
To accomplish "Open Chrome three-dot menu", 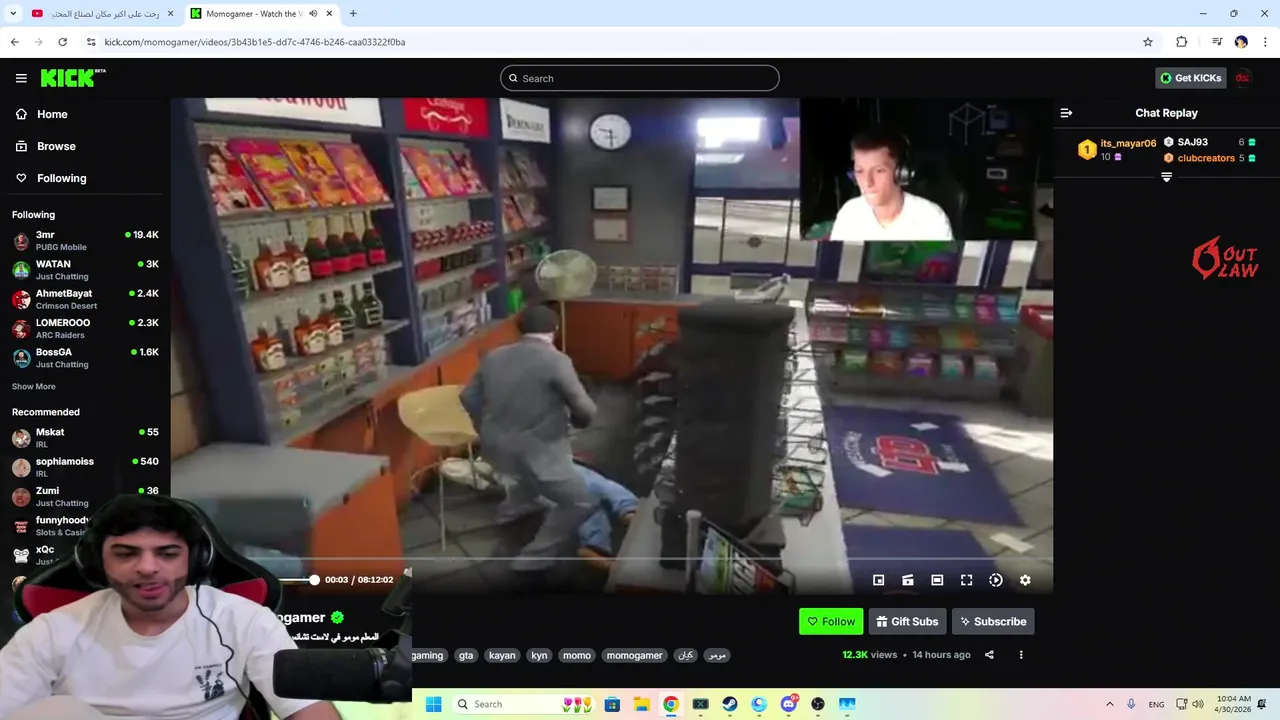I will [1265, 42].
